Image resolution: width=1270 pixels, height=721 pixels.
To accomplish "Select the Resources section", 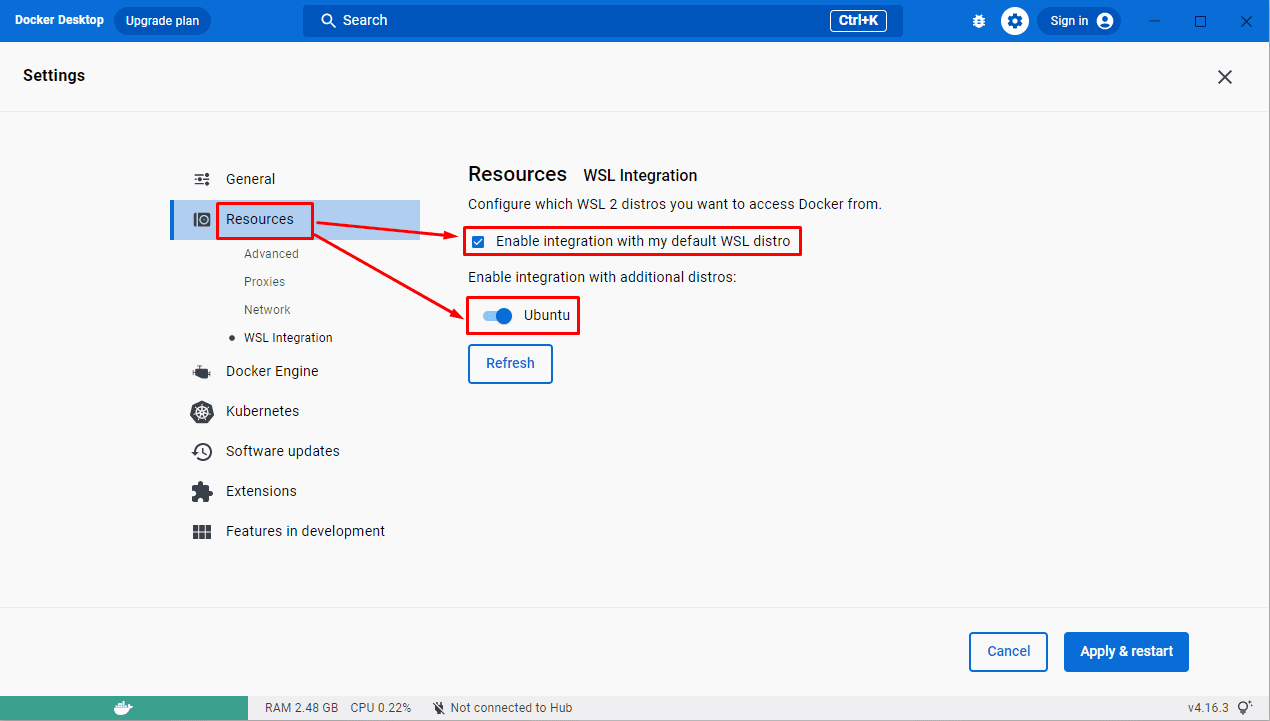I will click(295, 219).
